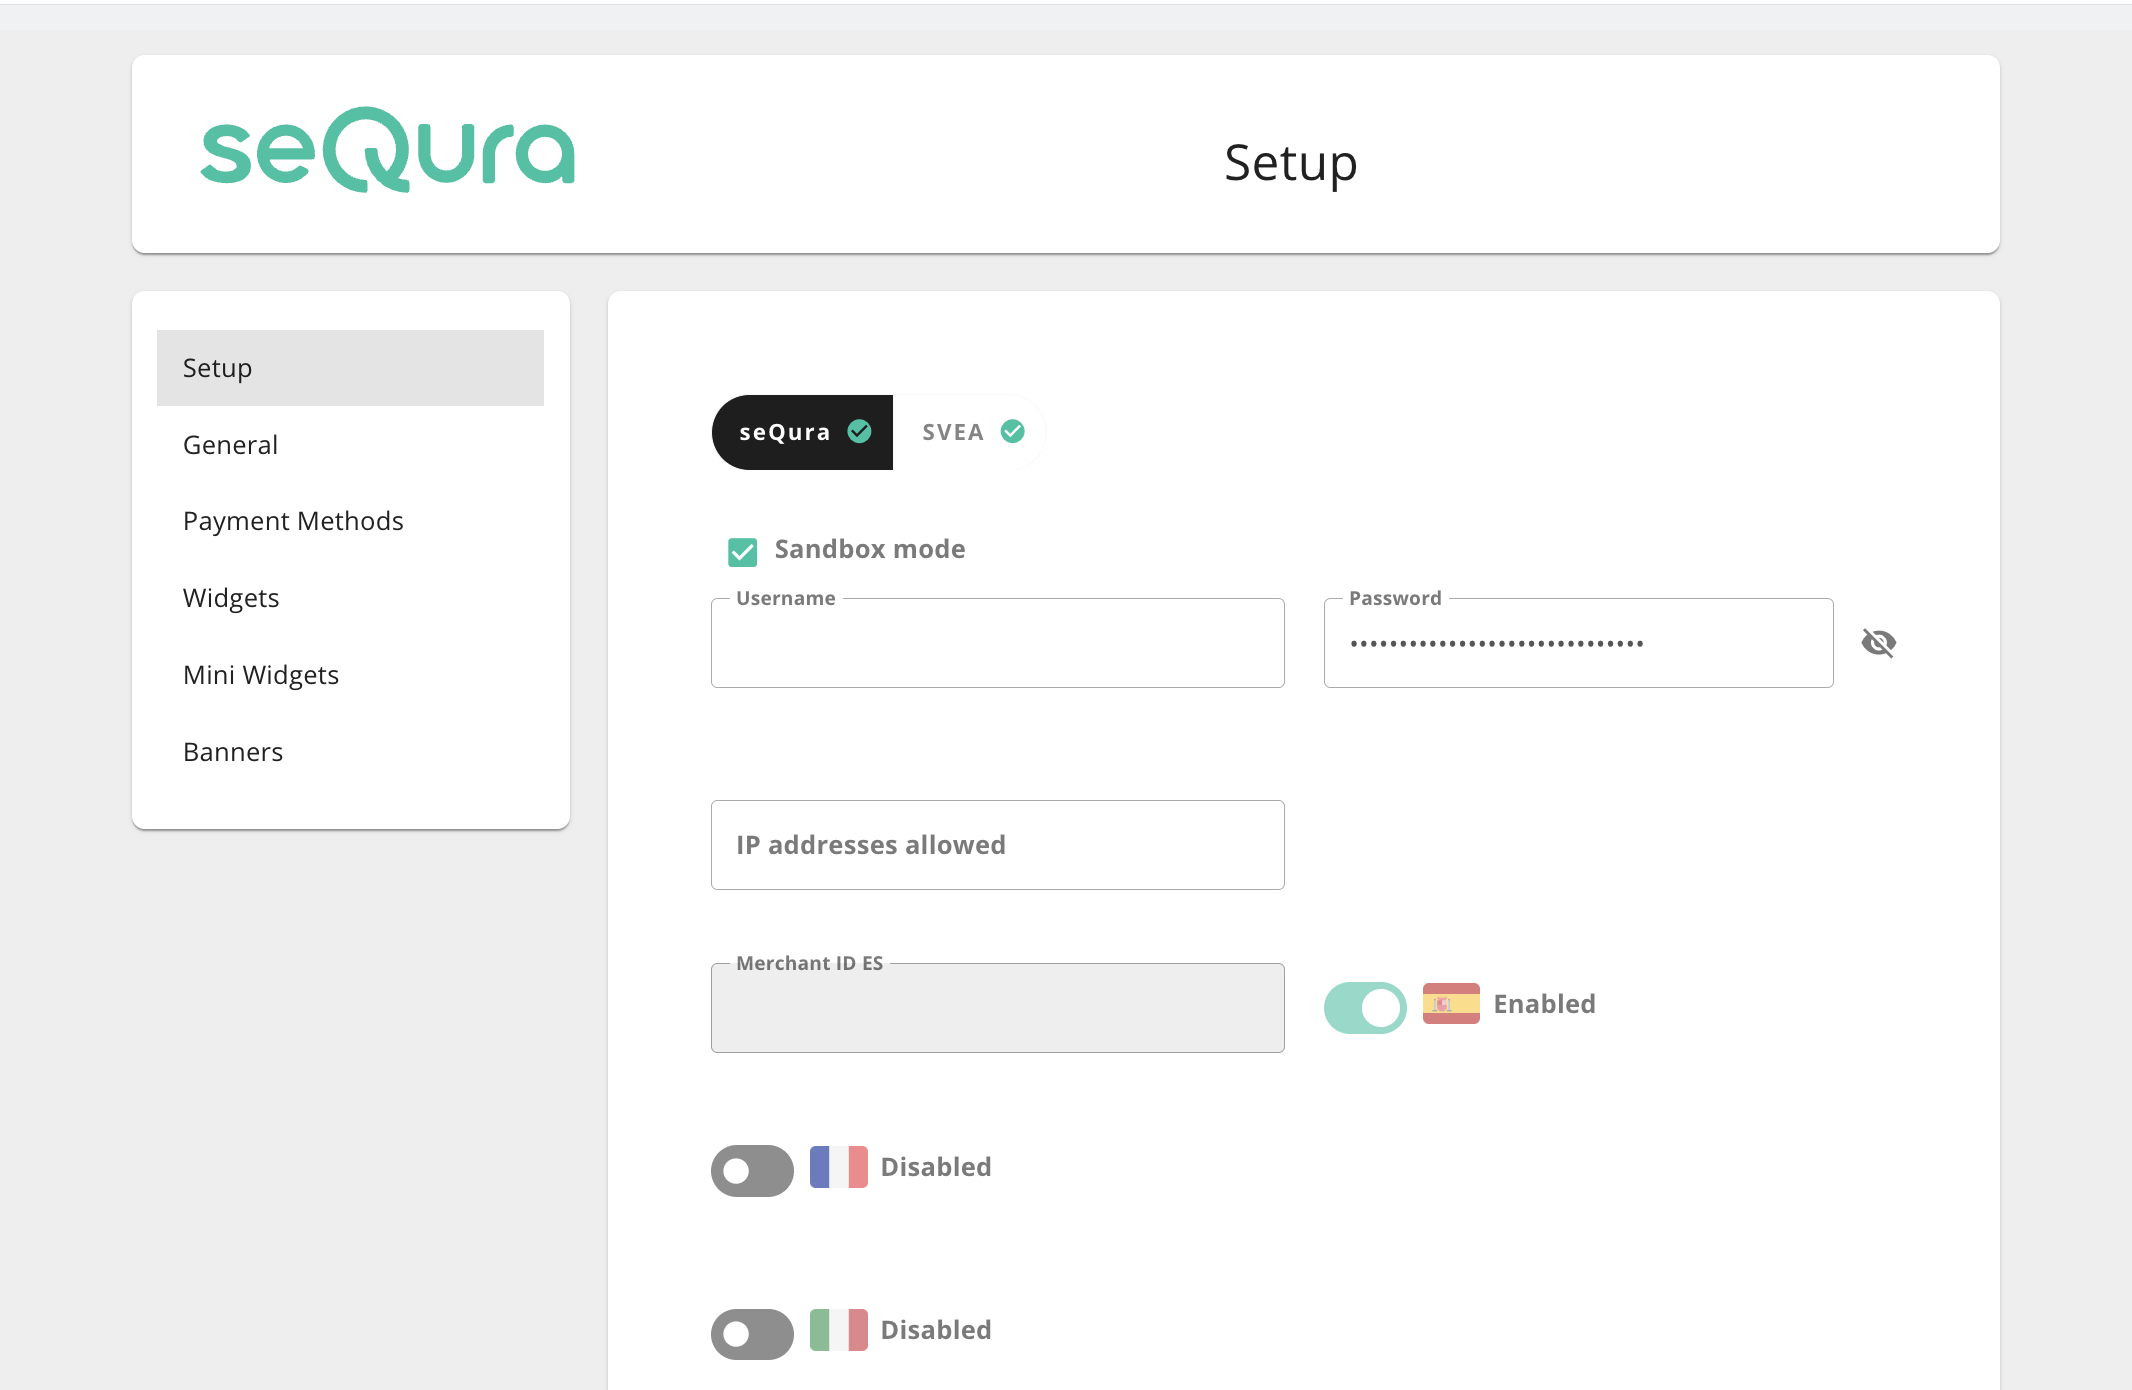Viewport: 2132px width, 1390px height.
Task: Click the green checkmark badge on SVEA tab
Action: [1013, 431]
